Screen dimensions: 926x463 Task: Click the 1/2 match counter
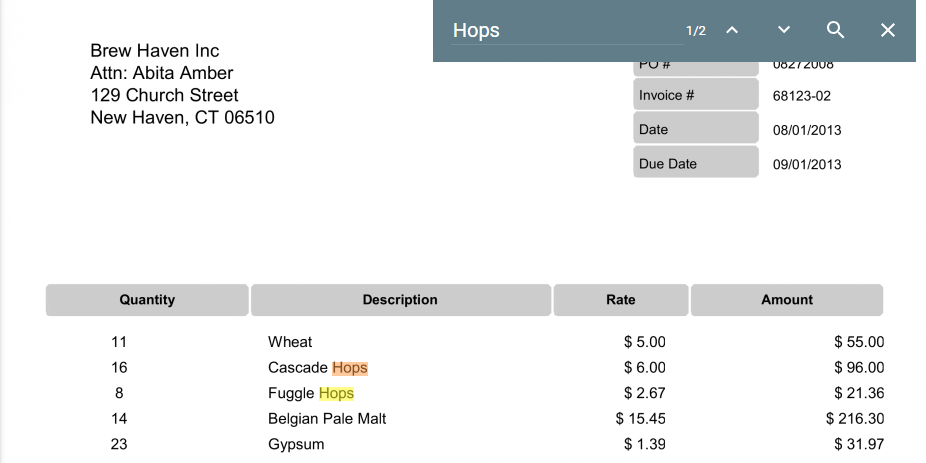click(696, 31)
